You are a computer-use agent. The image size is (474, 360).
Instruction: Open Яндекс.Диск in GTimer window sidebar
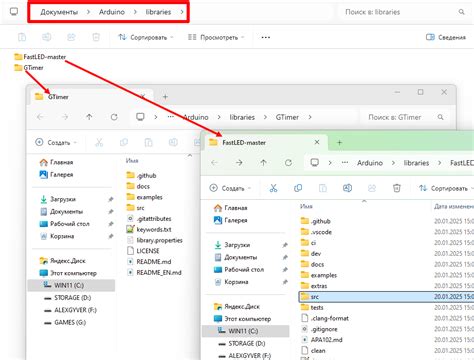(62, 261)
